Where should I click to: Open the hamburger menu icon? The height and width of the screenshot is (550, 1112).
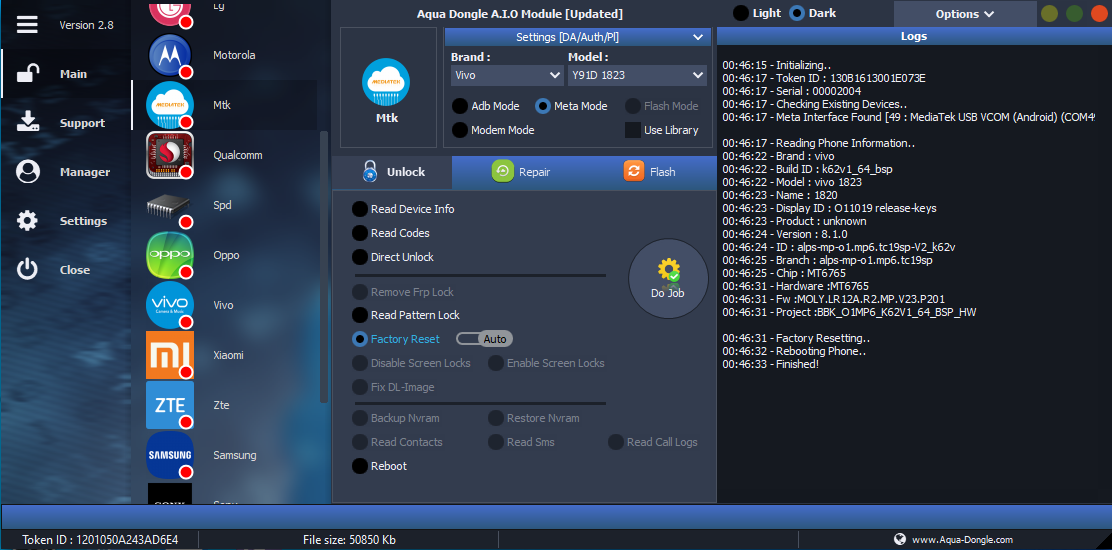pyautogui.click(x=27, y=25)
